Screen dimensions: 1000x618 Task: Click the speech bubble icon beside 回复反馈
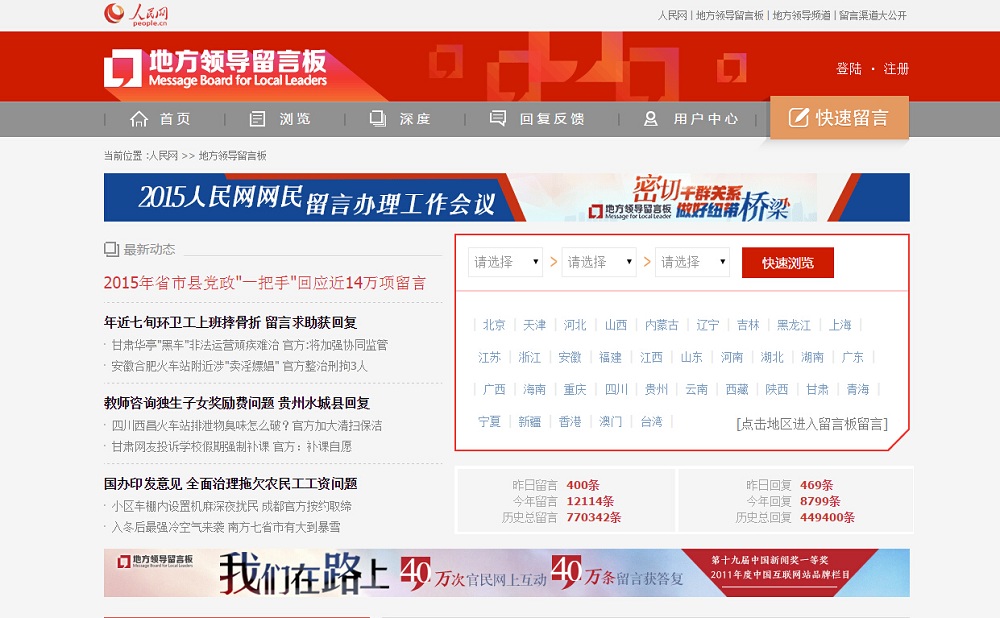(x=497, y=118)
